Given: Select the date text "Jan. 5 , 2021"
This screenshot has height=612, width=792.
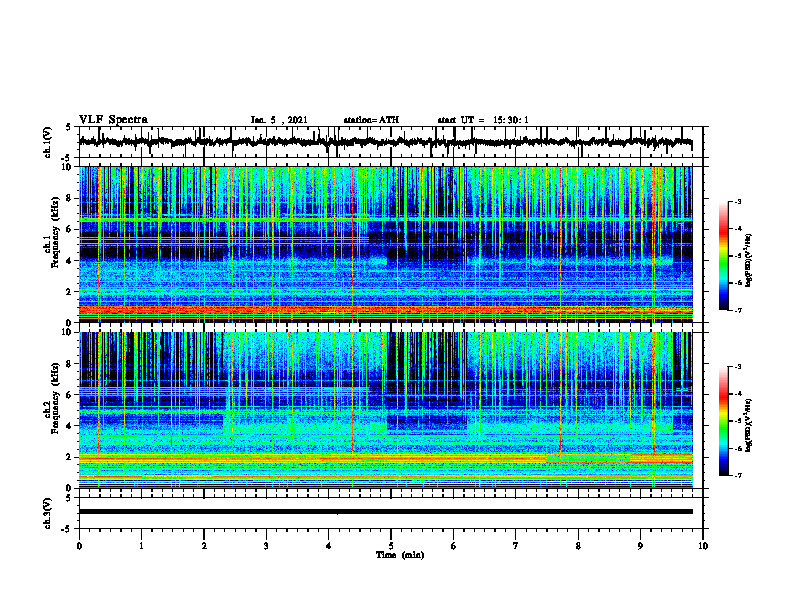Looking at the screenshot, I should click(x=279, y=120).
